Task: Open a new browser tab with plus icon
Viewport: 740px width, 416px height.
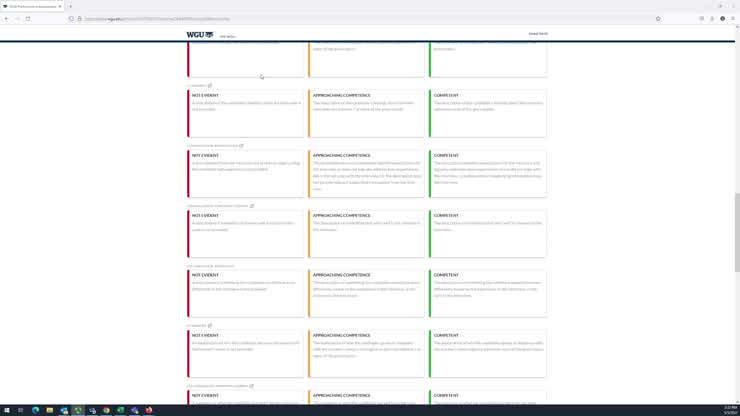Action: coord(70,6)
